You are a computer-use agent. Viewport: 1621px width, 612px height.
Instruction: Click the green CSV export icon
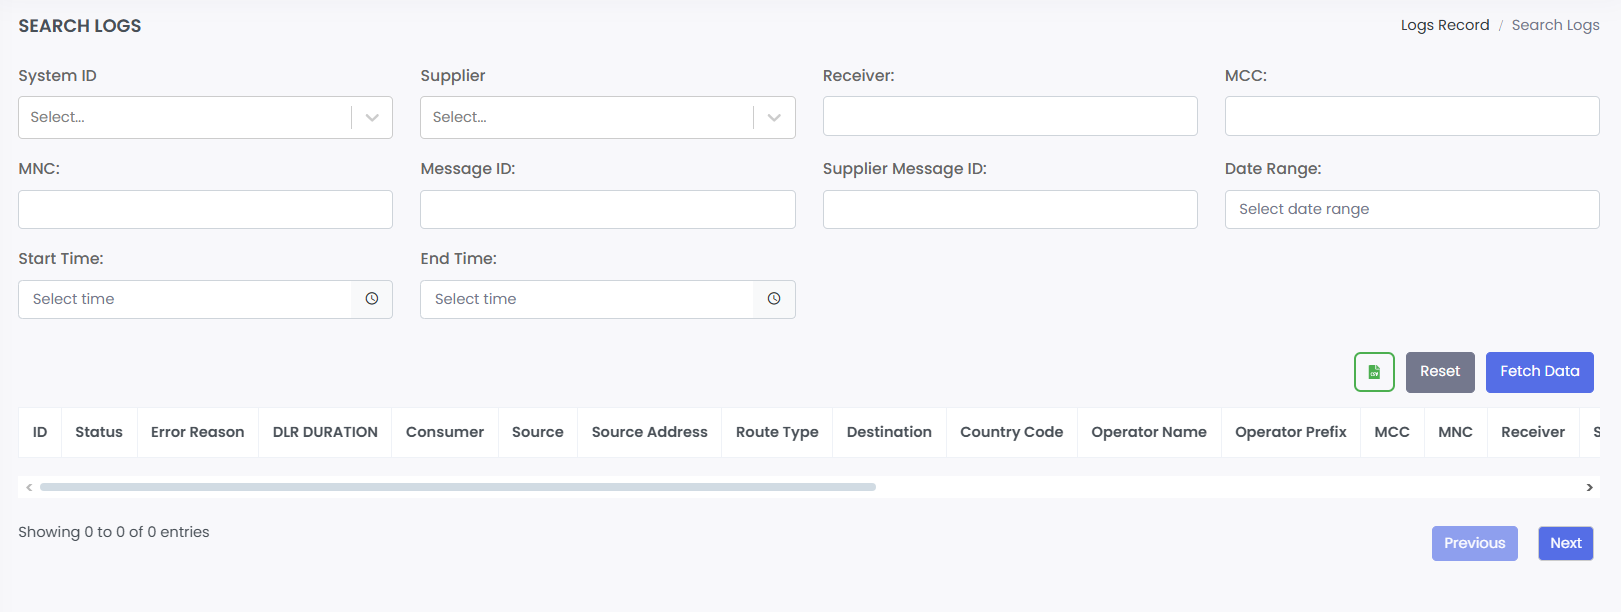click(x=1374, y=372)
